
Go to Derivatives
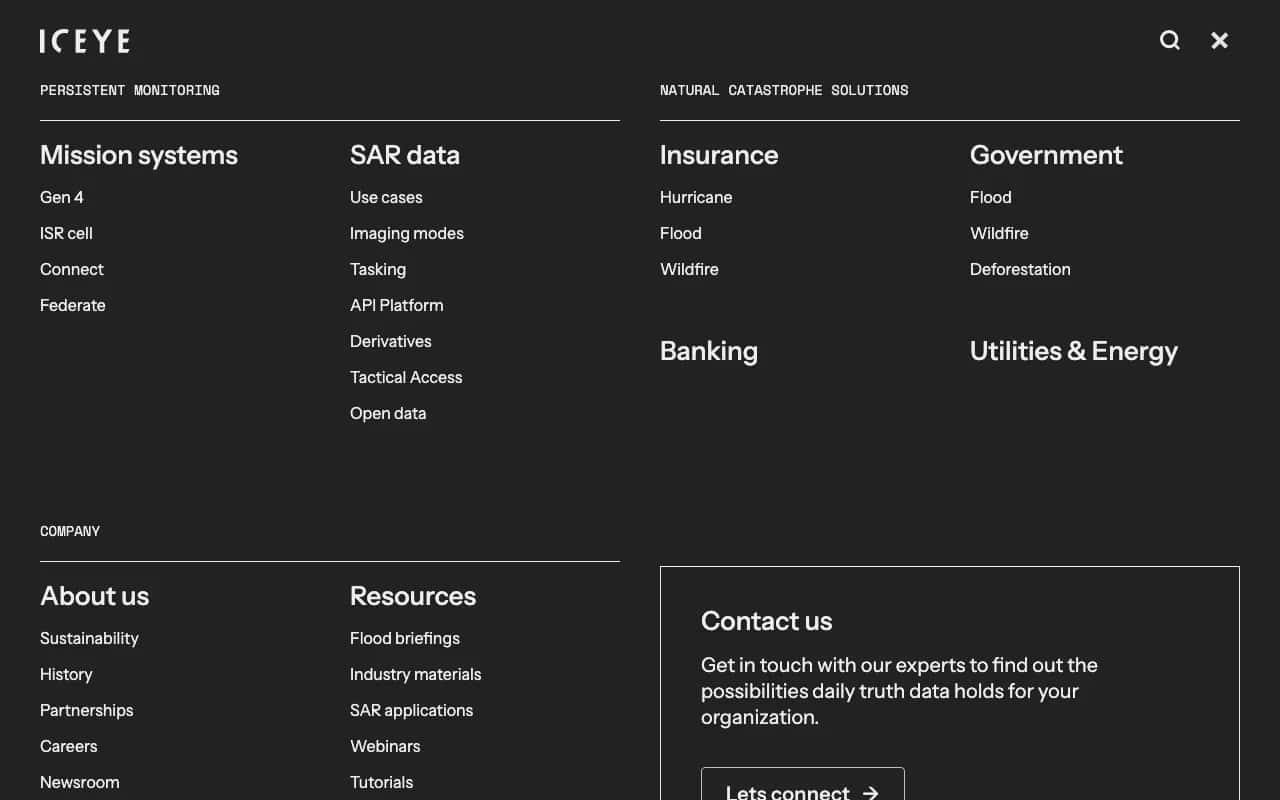click(391, 341)
